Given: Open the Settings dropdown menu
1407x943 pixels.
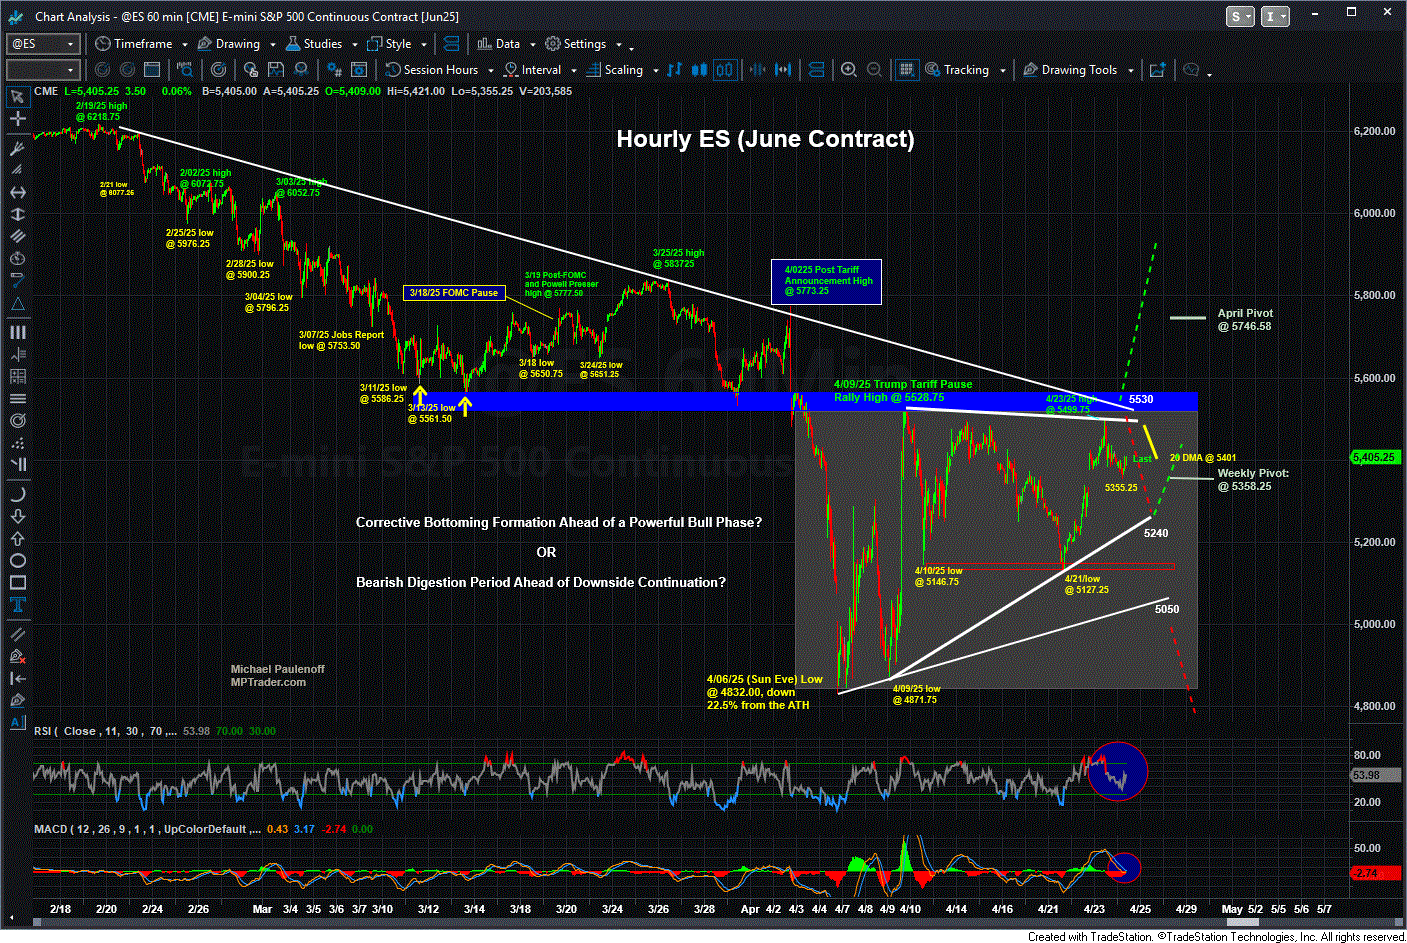Looking at the screenshot, I should 584,44.
